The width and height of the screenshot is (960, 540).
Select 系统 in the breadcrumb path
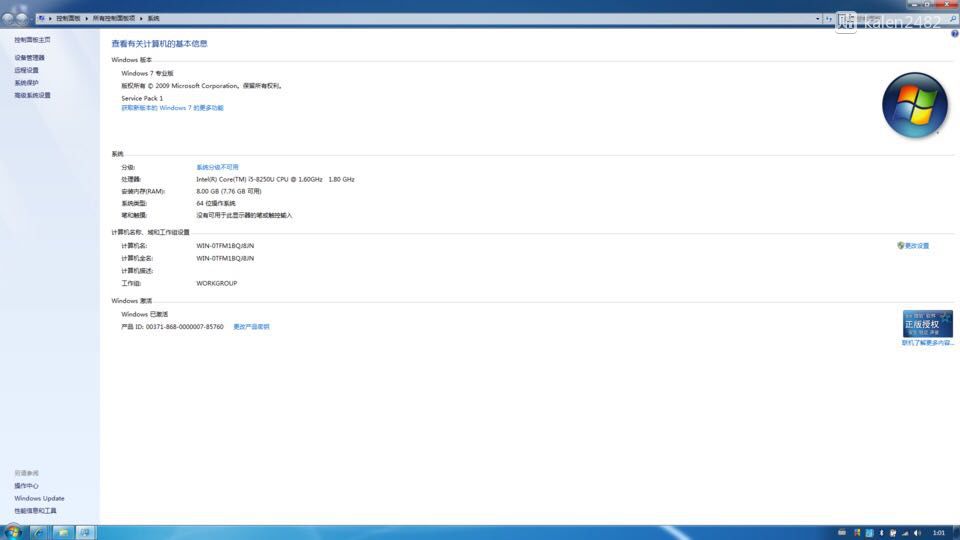(x=154, y=18)
